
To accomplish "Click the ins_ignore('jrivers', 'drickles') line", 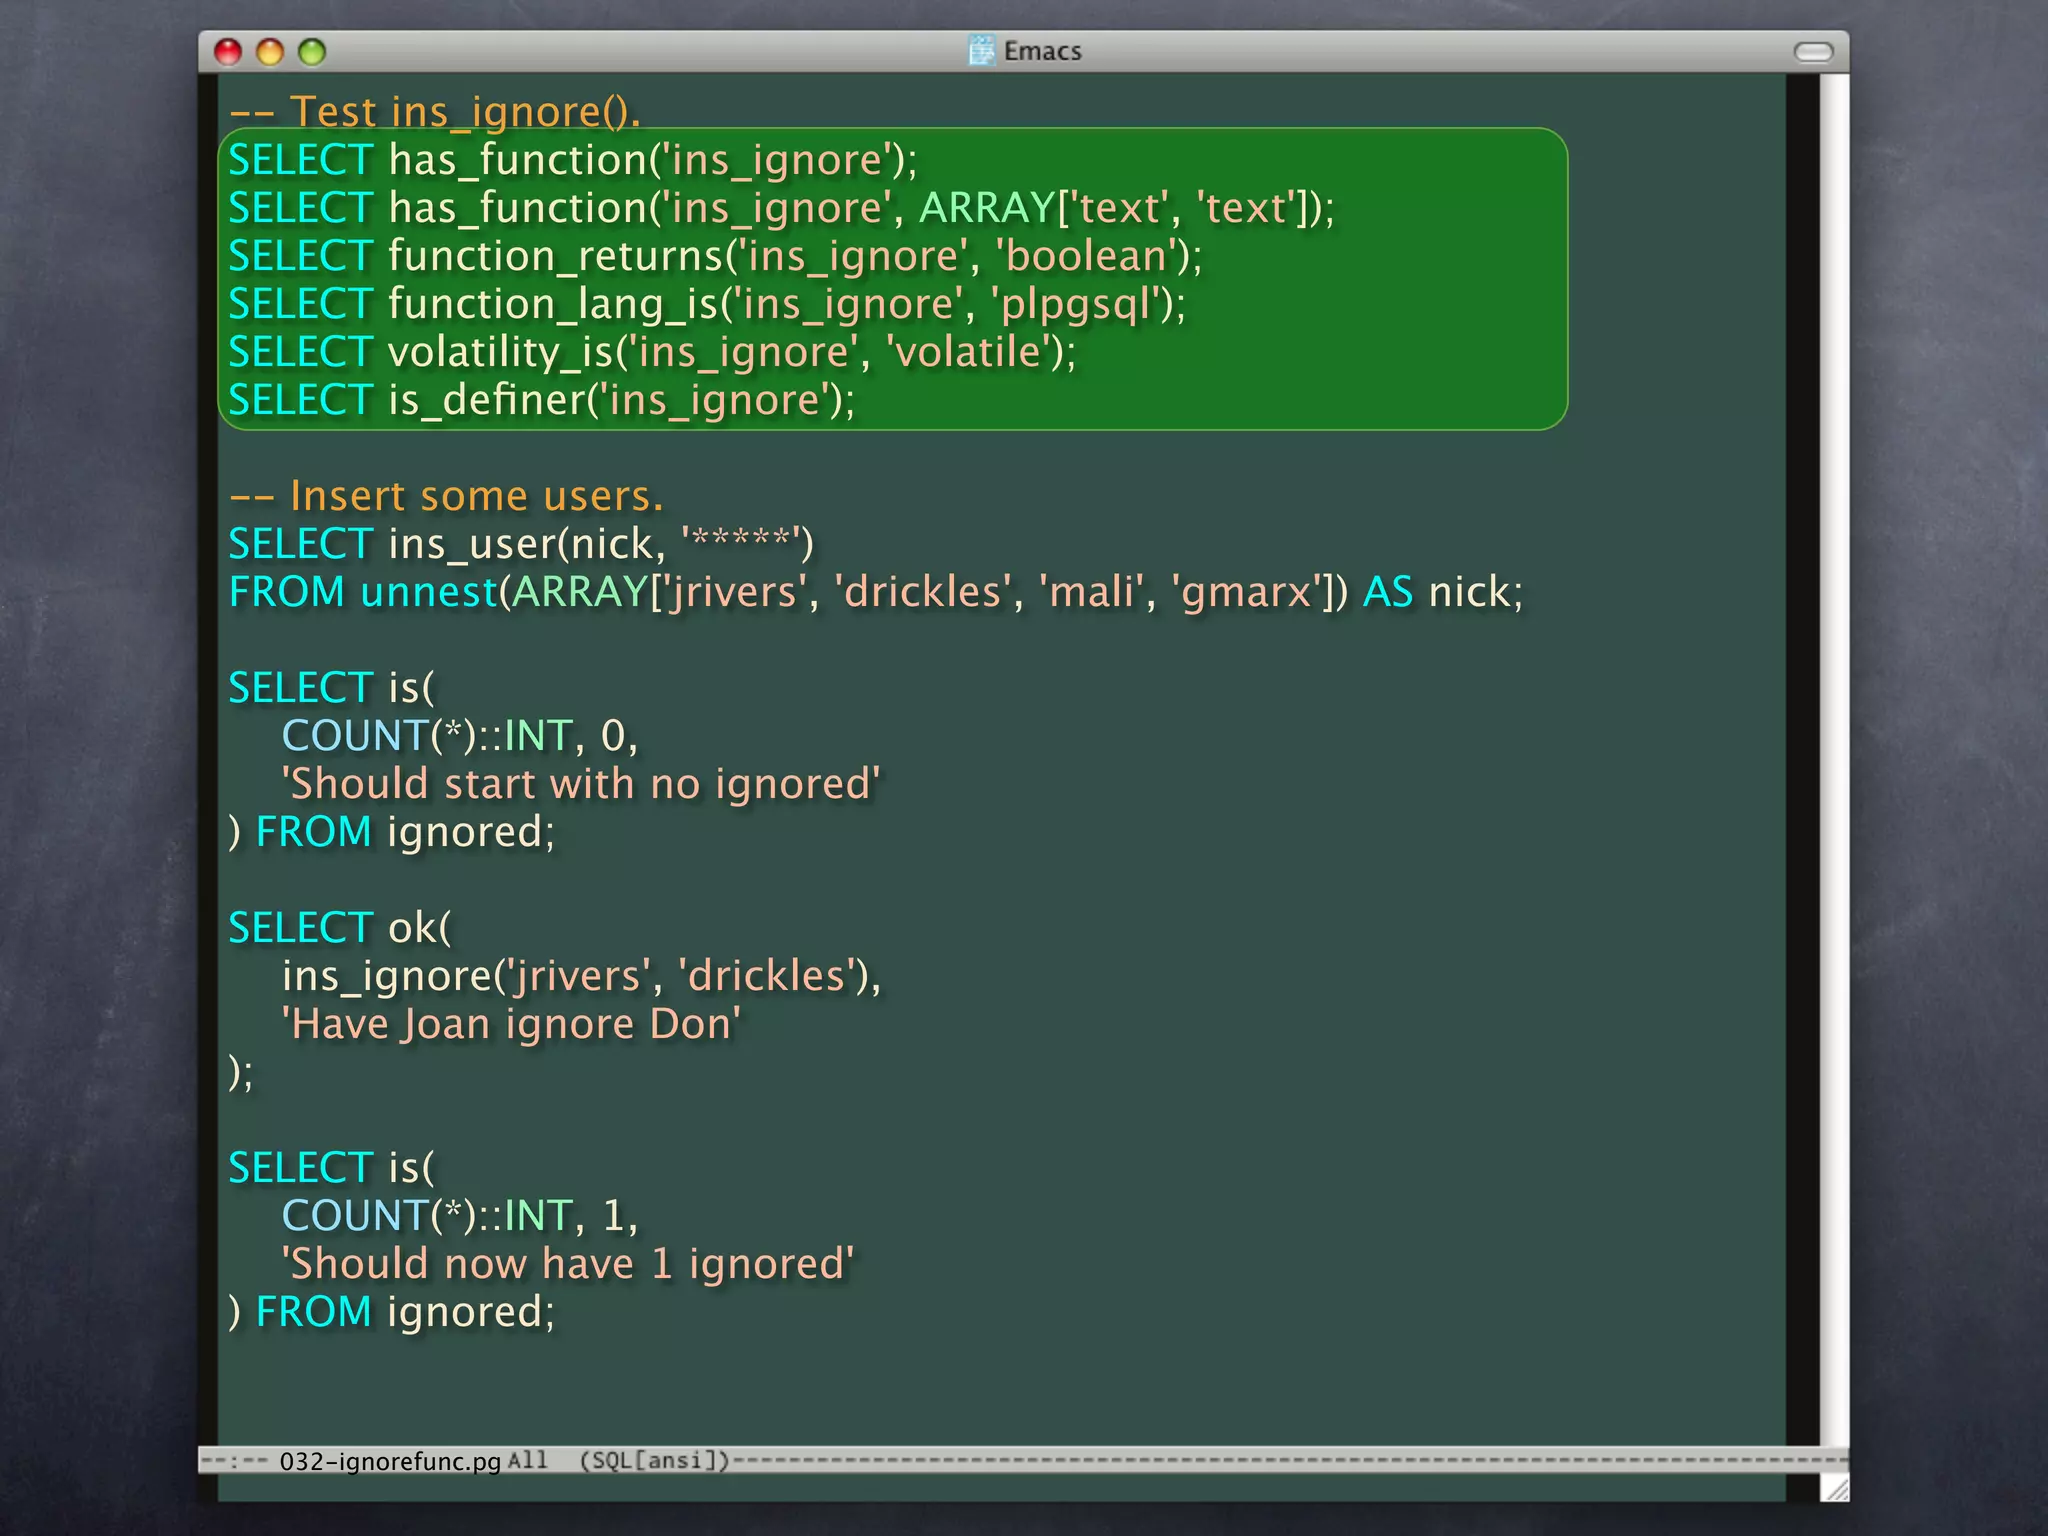I will point(582,976).
